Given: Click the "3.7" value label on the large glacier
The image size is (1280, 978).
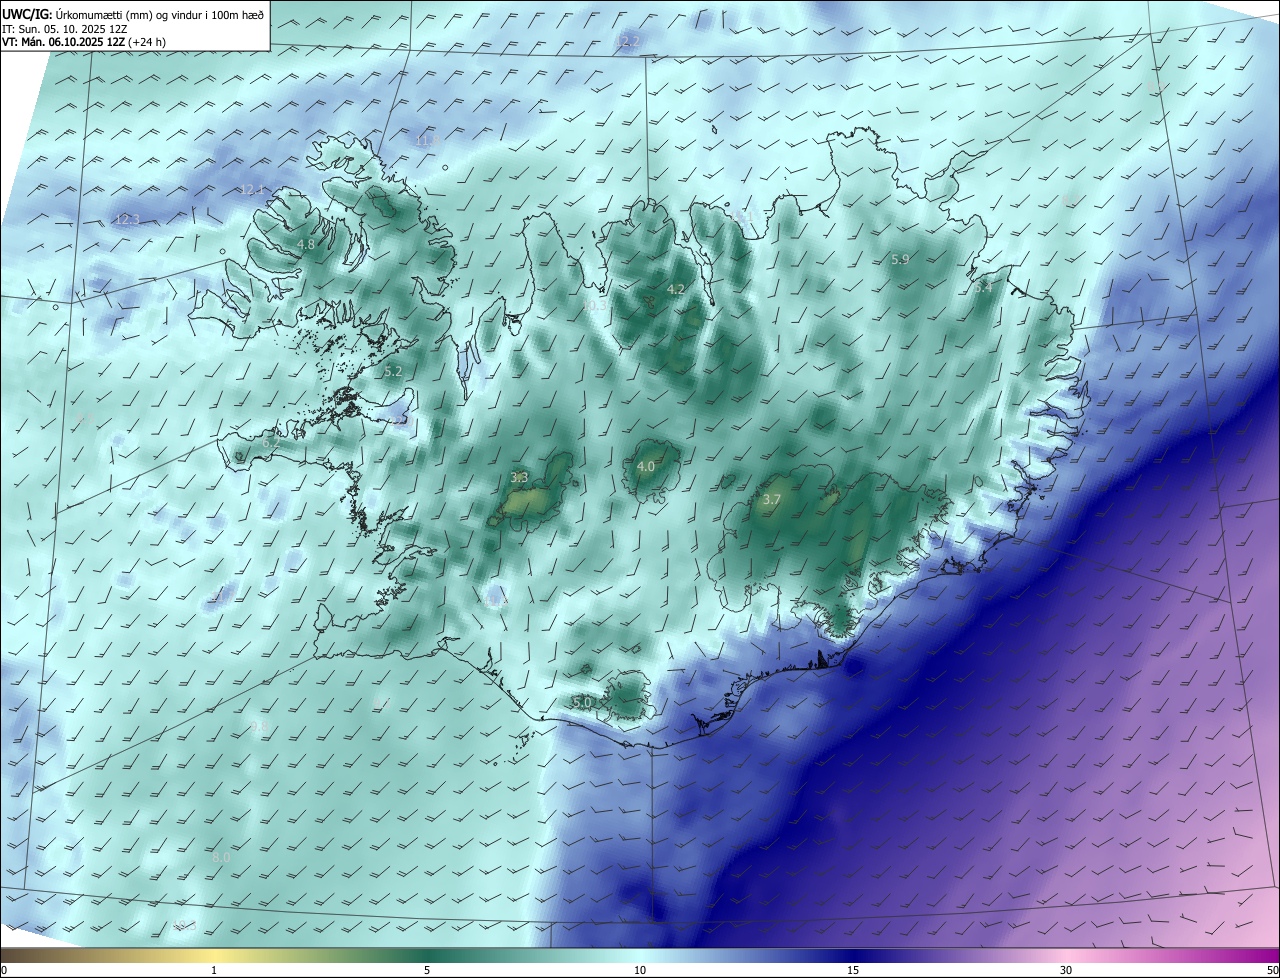Looking at the screenshot, I should coord(771,499).
